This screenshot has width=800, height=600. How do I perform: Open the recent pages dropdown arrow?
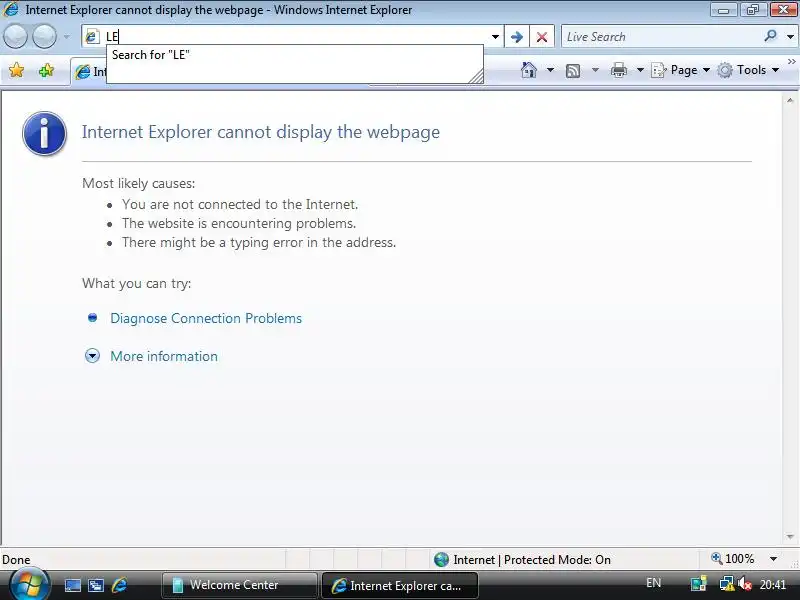click(67, 37)
